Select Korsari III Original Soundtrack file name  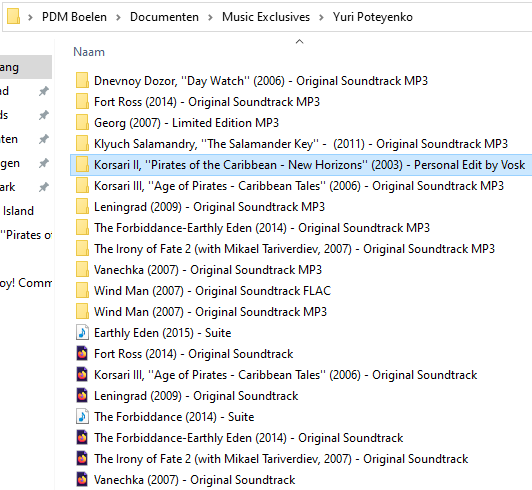[x=285, y=375]
